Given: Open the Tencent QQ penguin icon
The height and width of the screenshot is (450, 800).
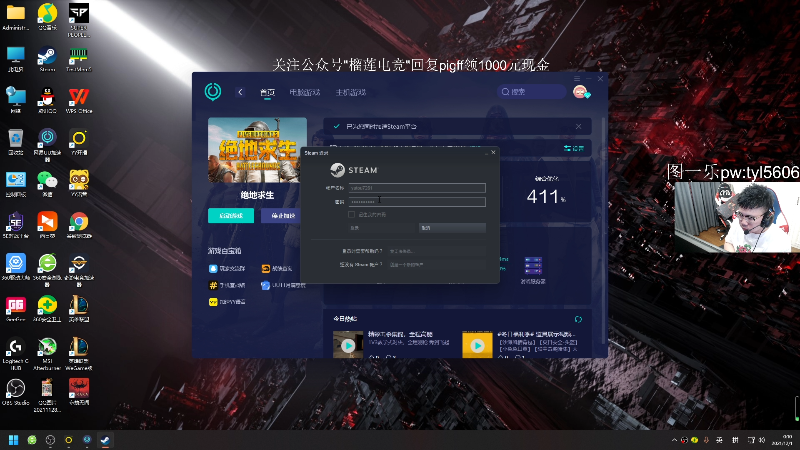Looking at the screenshot, I should 47,101.
